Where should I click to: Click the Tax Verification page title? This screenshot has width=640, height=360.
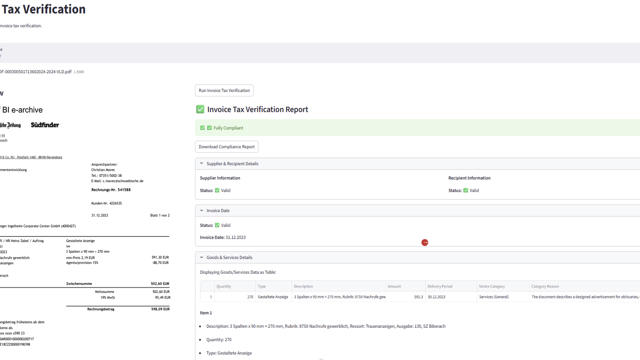(43, 9)
